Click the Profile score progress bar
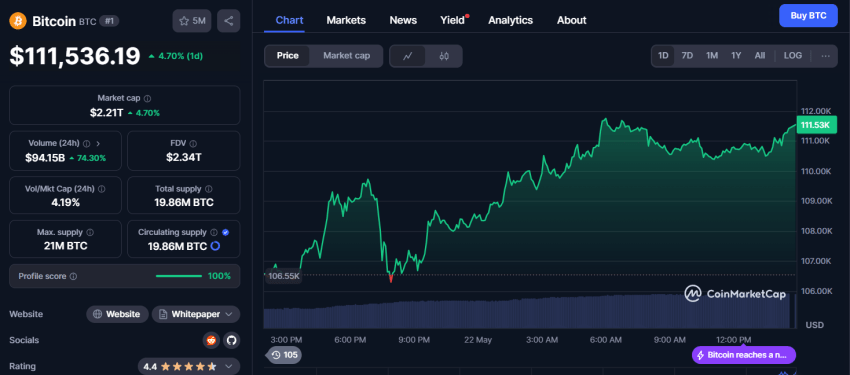Image resolution: width=850 pixels, height=375 pixels. 179,276
